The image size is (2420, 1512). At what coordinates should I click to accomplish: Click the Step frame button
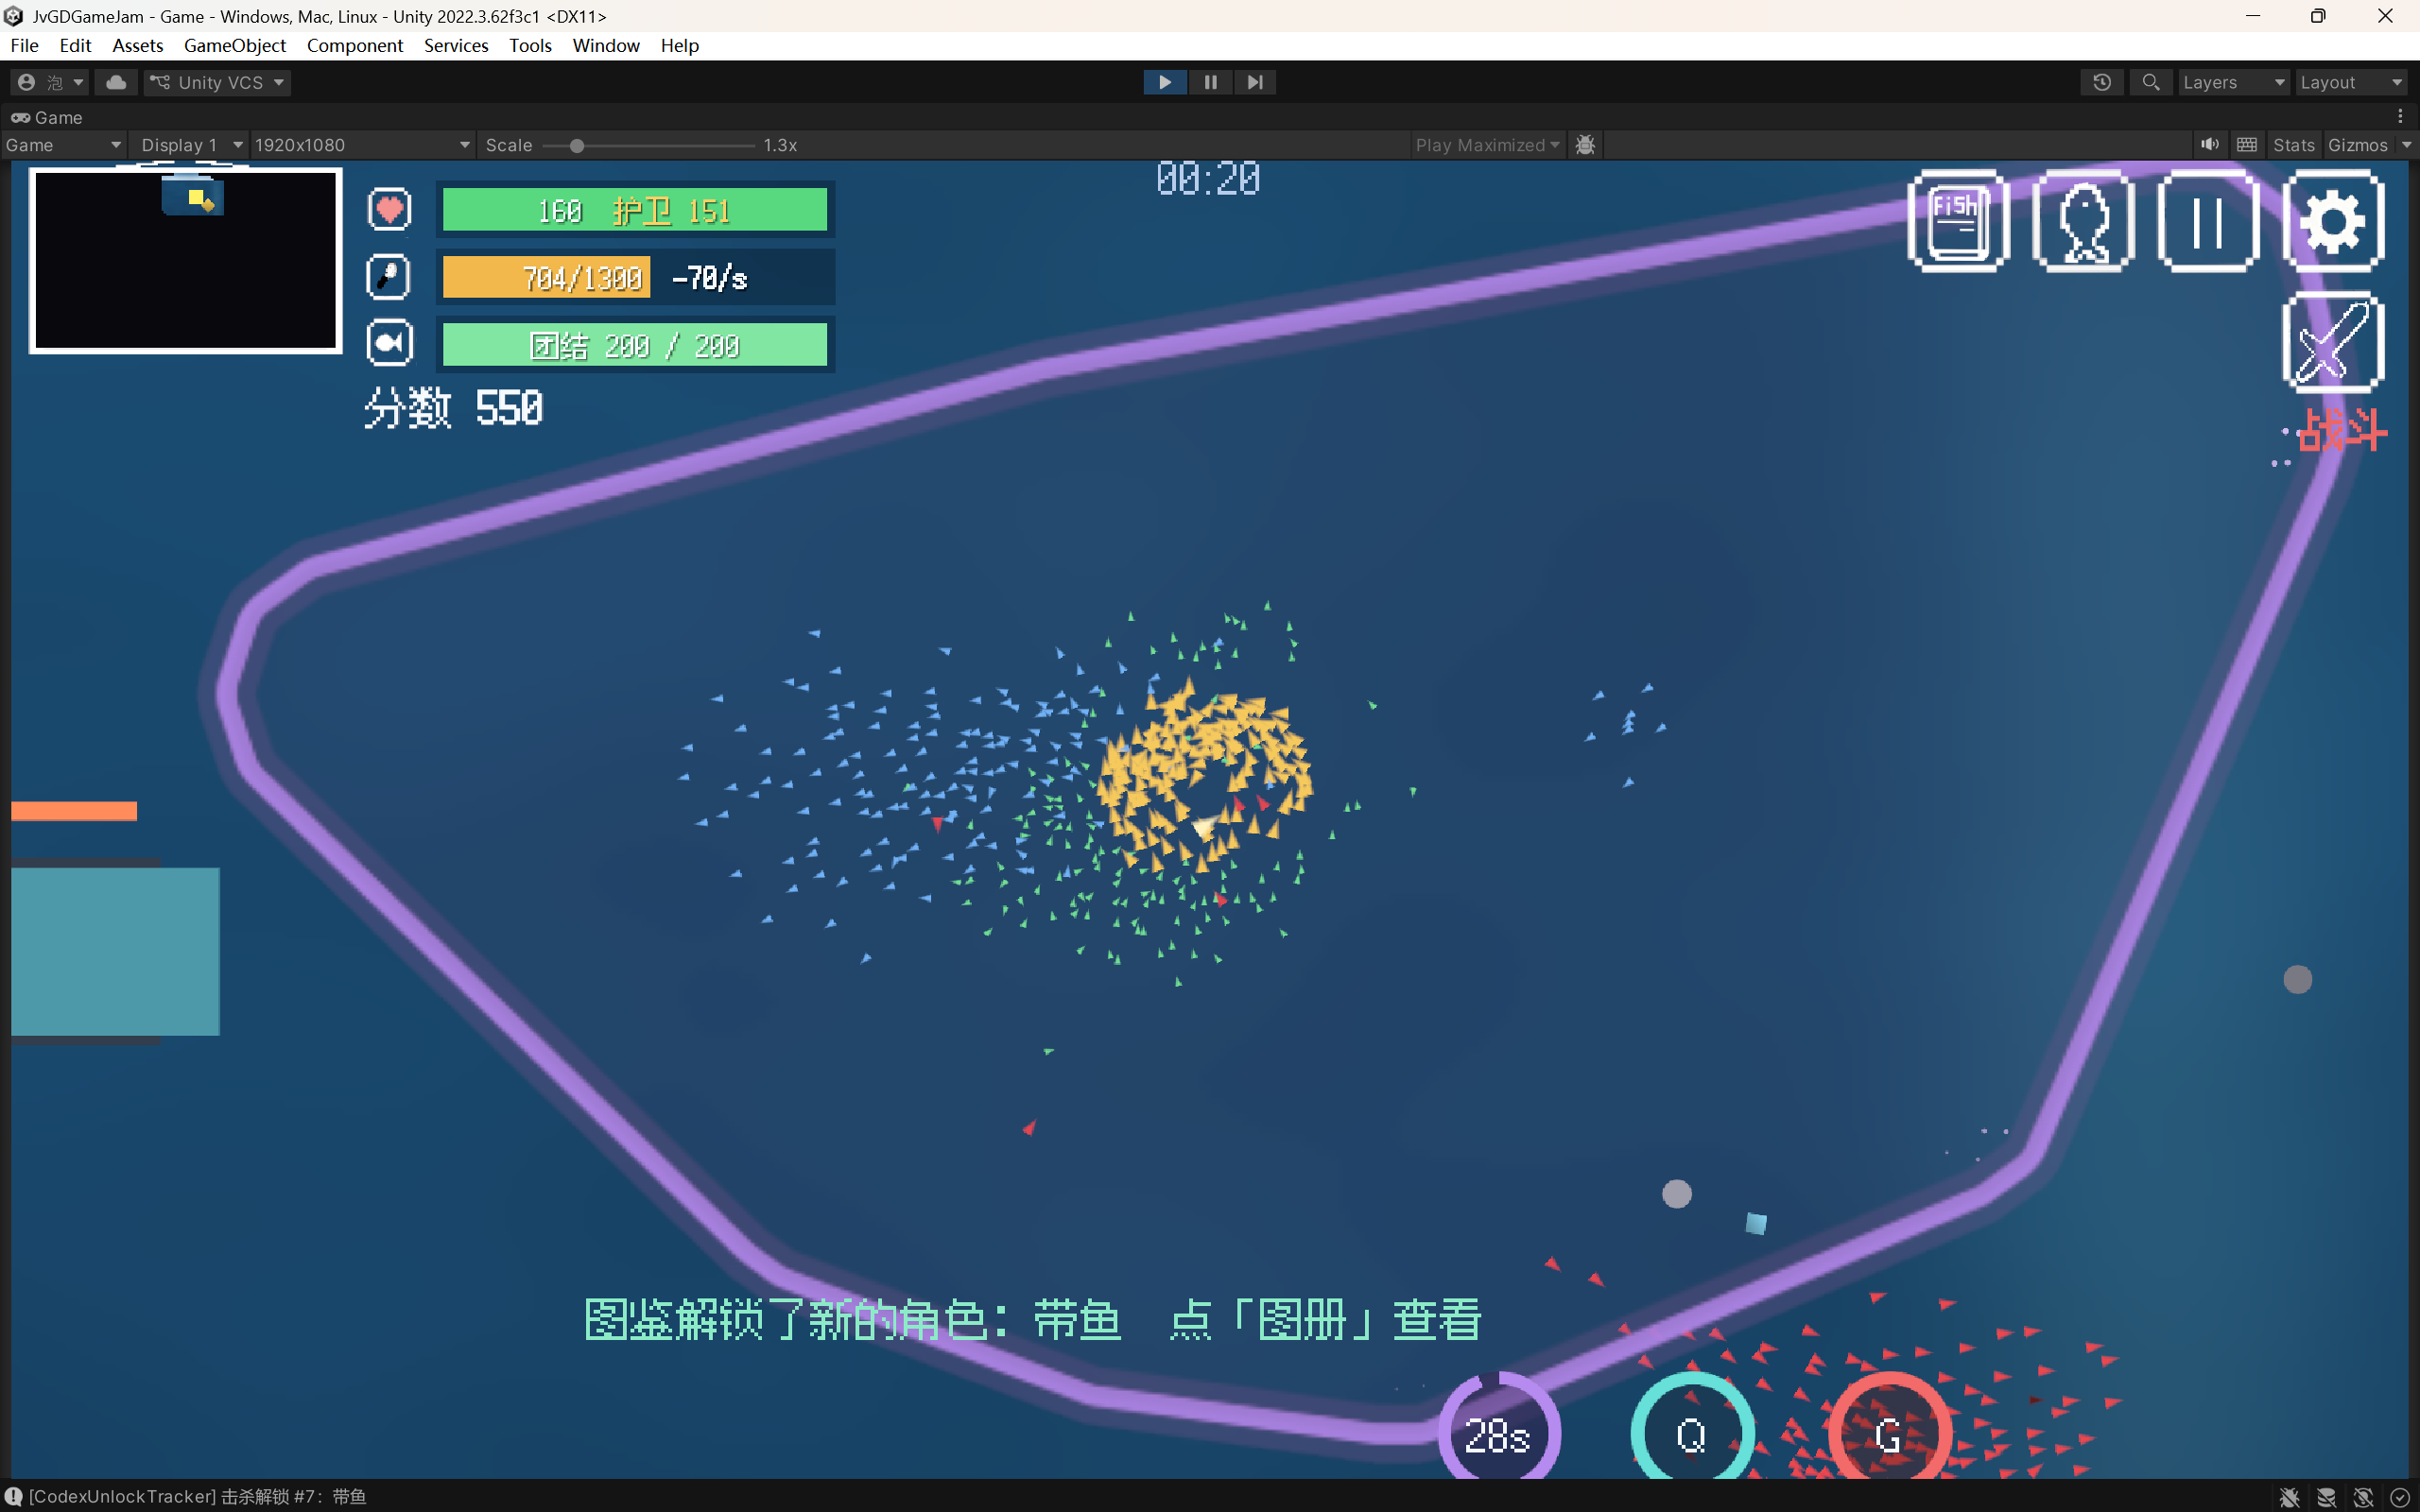tap(1255, 82)
